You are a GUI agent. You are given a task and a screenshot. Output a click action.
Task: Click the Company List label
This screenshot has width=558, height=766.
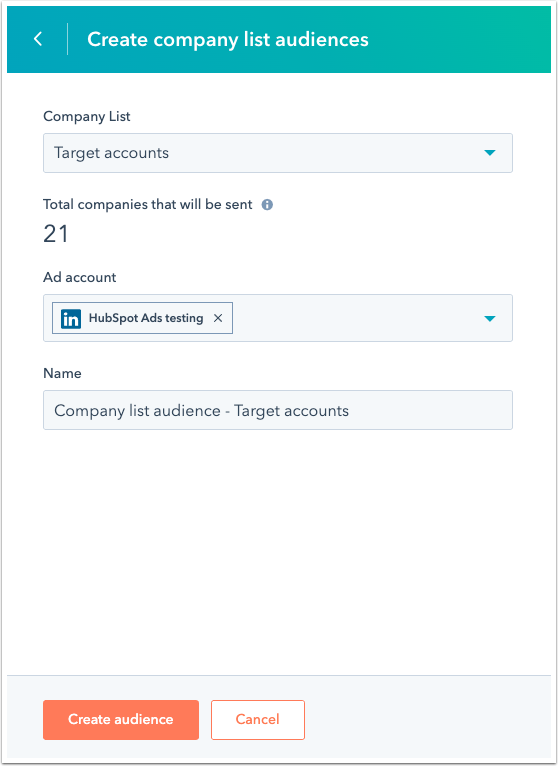(x=86, y=117)
